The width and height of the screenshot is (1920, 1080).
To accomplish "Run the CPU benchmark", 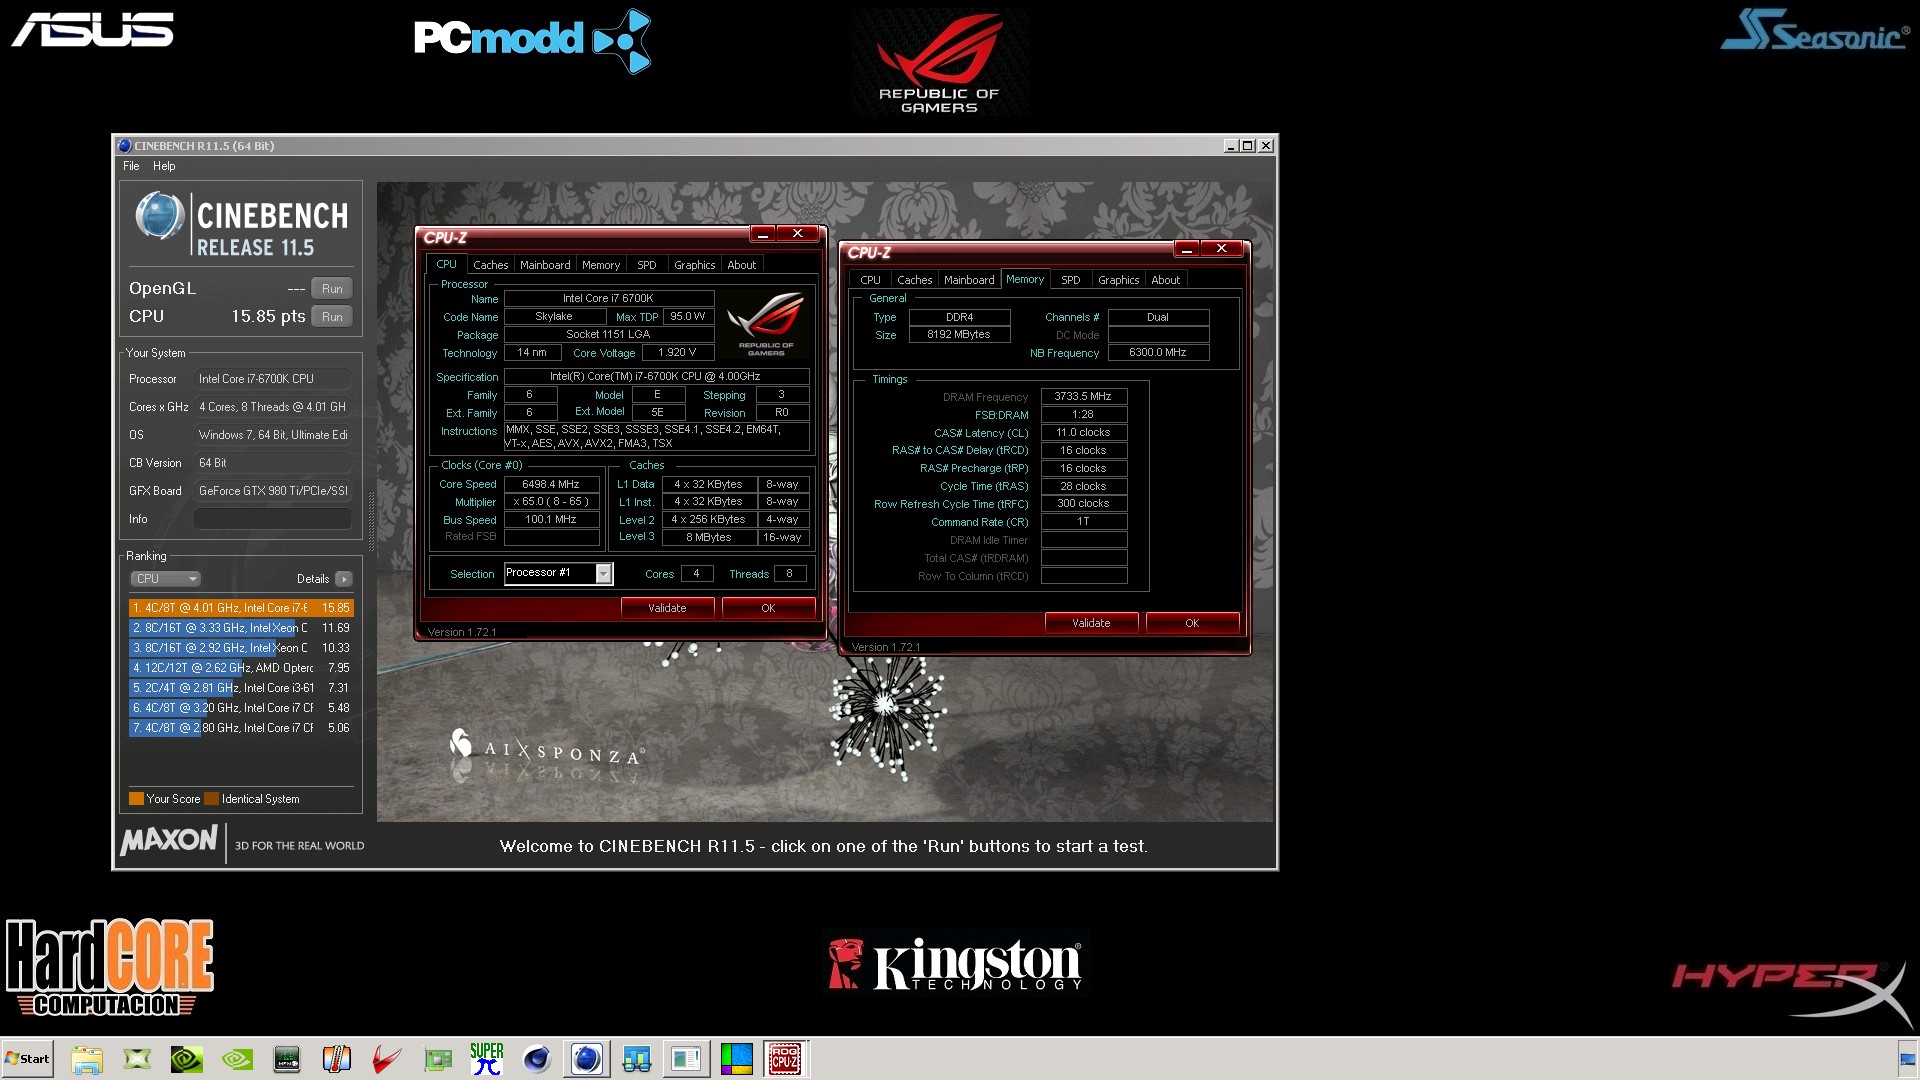I will [332, 316].
